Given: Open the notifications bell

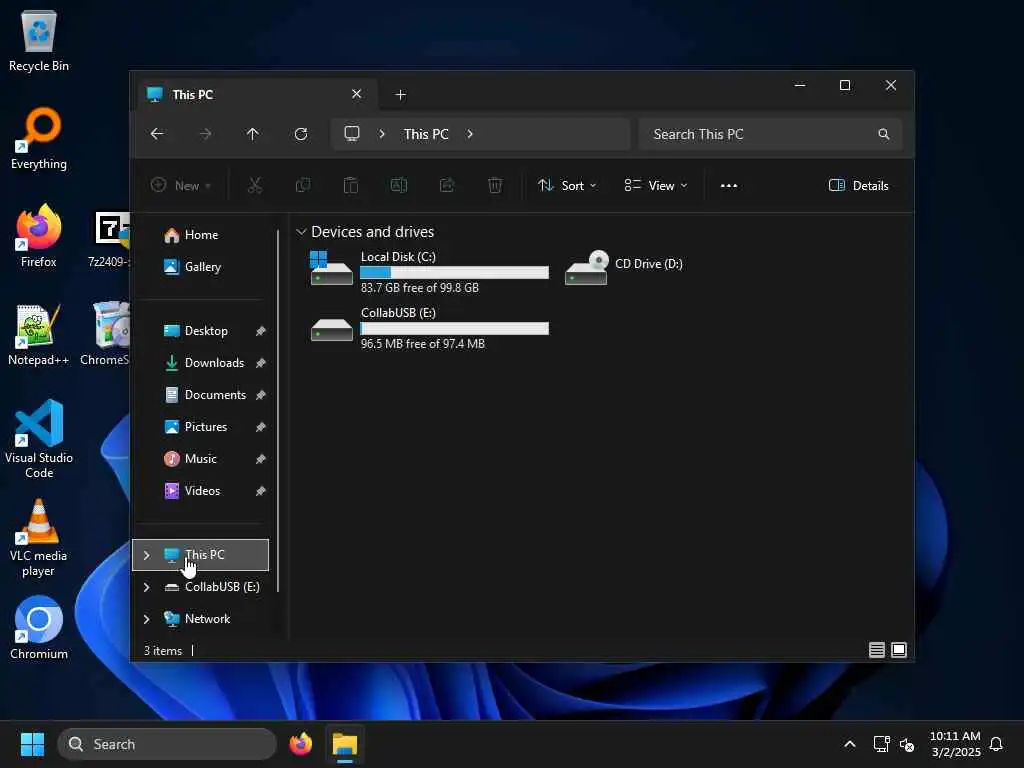Looking at the screenshot, I should click(997, 744).
